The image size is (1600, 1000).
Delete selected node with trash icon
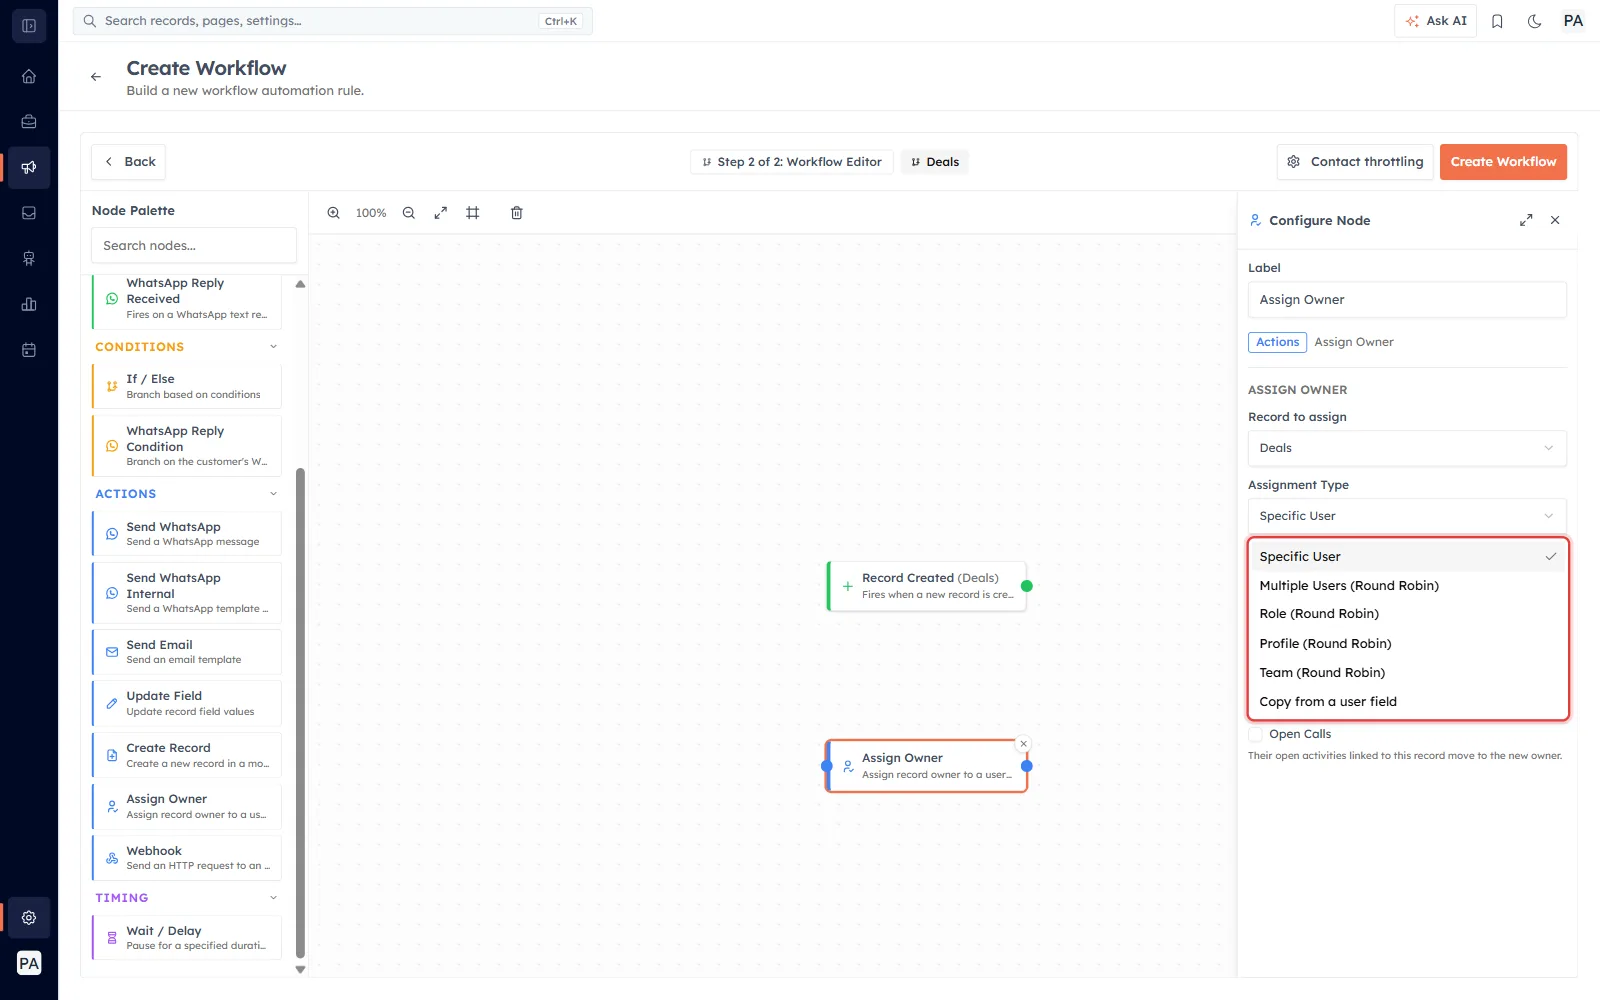point(517,213)
